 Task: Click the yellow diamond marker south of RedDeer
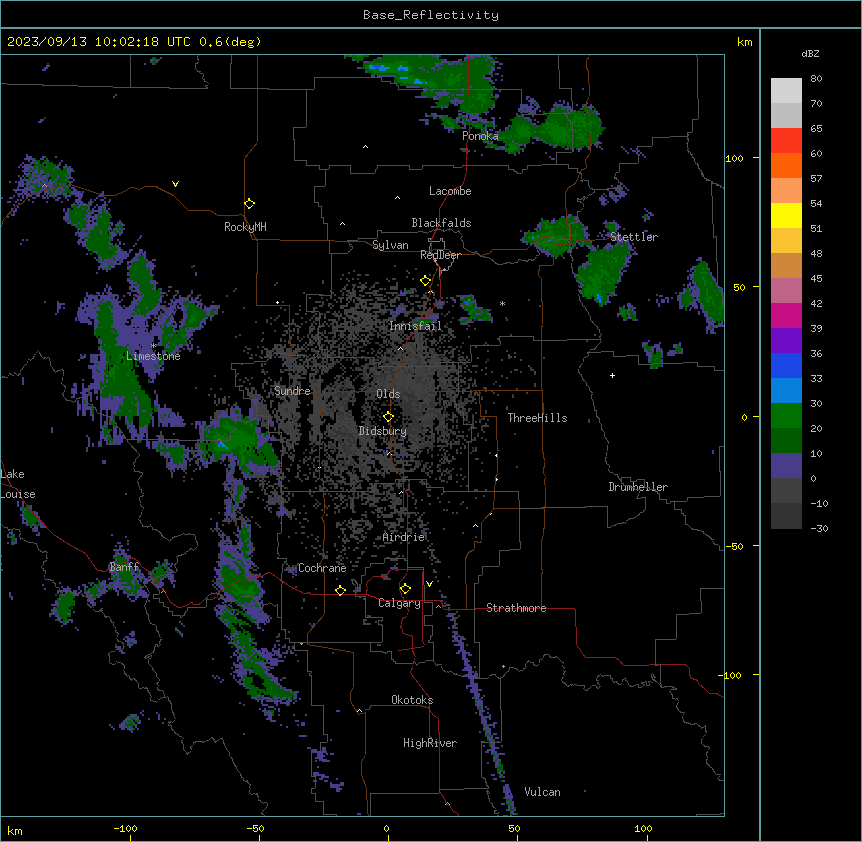click(425, 281)
